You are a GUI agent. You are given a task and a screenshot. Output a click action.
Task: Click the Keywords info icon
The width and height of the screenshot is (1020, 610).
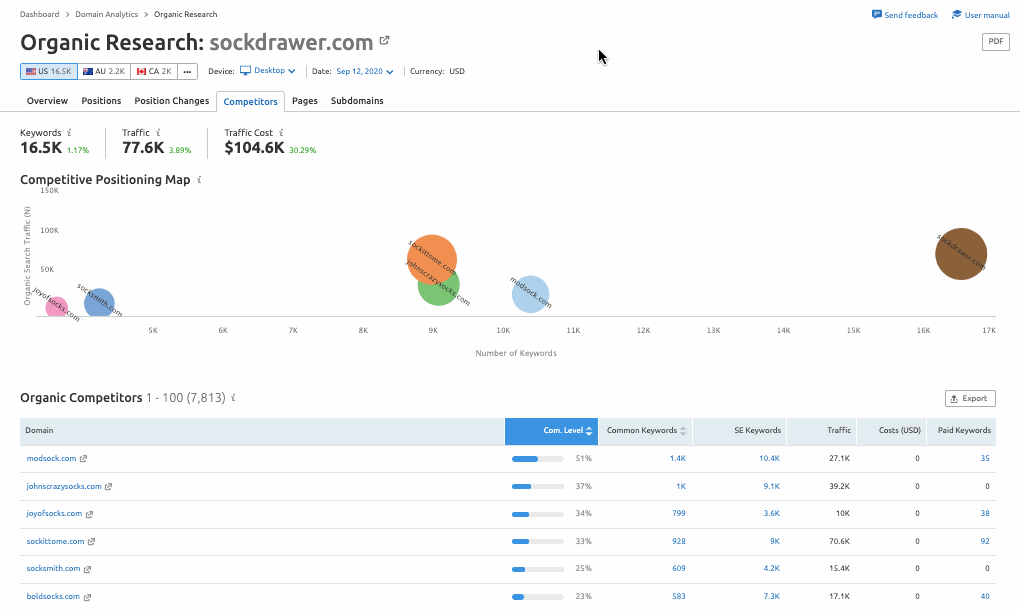coord(70,133)
